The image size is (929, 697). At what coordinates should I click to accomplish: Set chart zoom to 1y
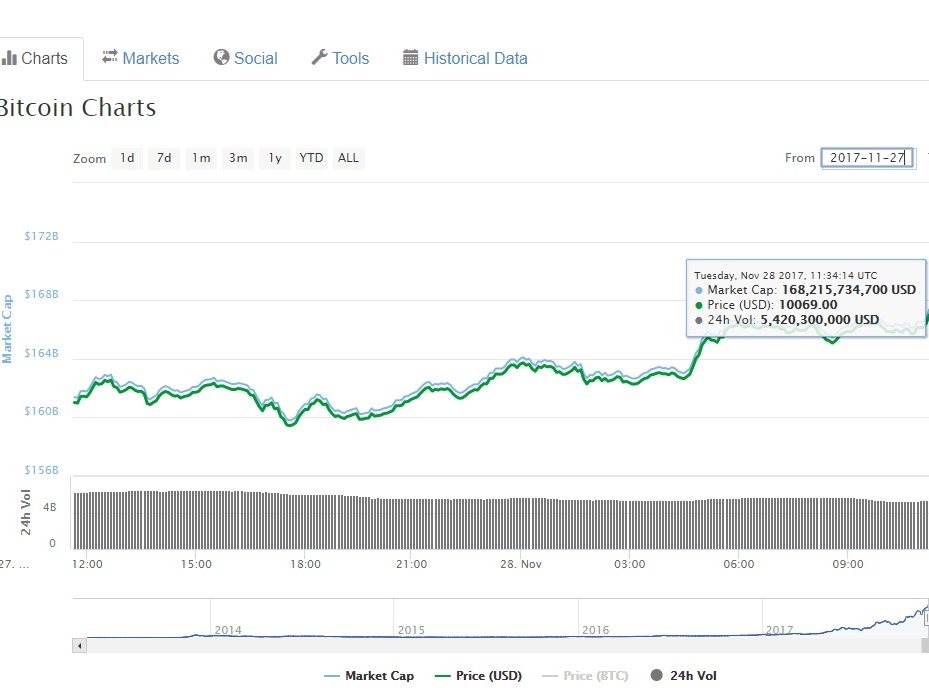coord(275,158)
